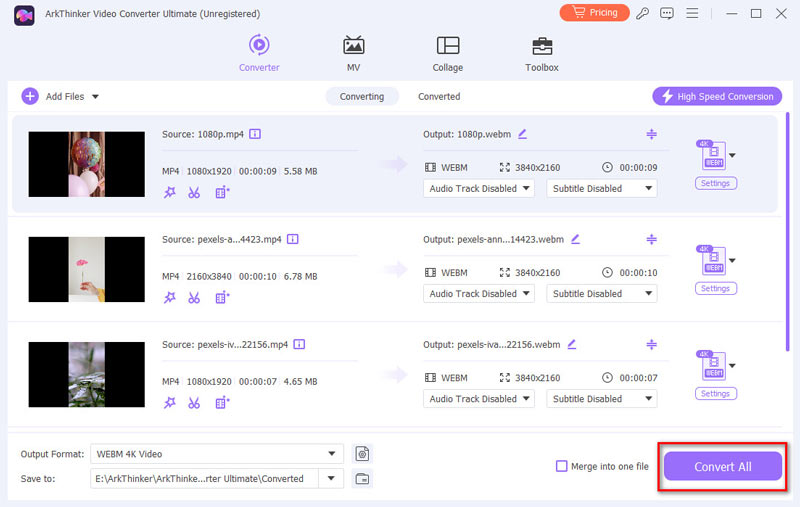Open the enhance video icon for pexels-a...4423.mp4
Viewport: 800px width, 507px height.
click(222, 297)
